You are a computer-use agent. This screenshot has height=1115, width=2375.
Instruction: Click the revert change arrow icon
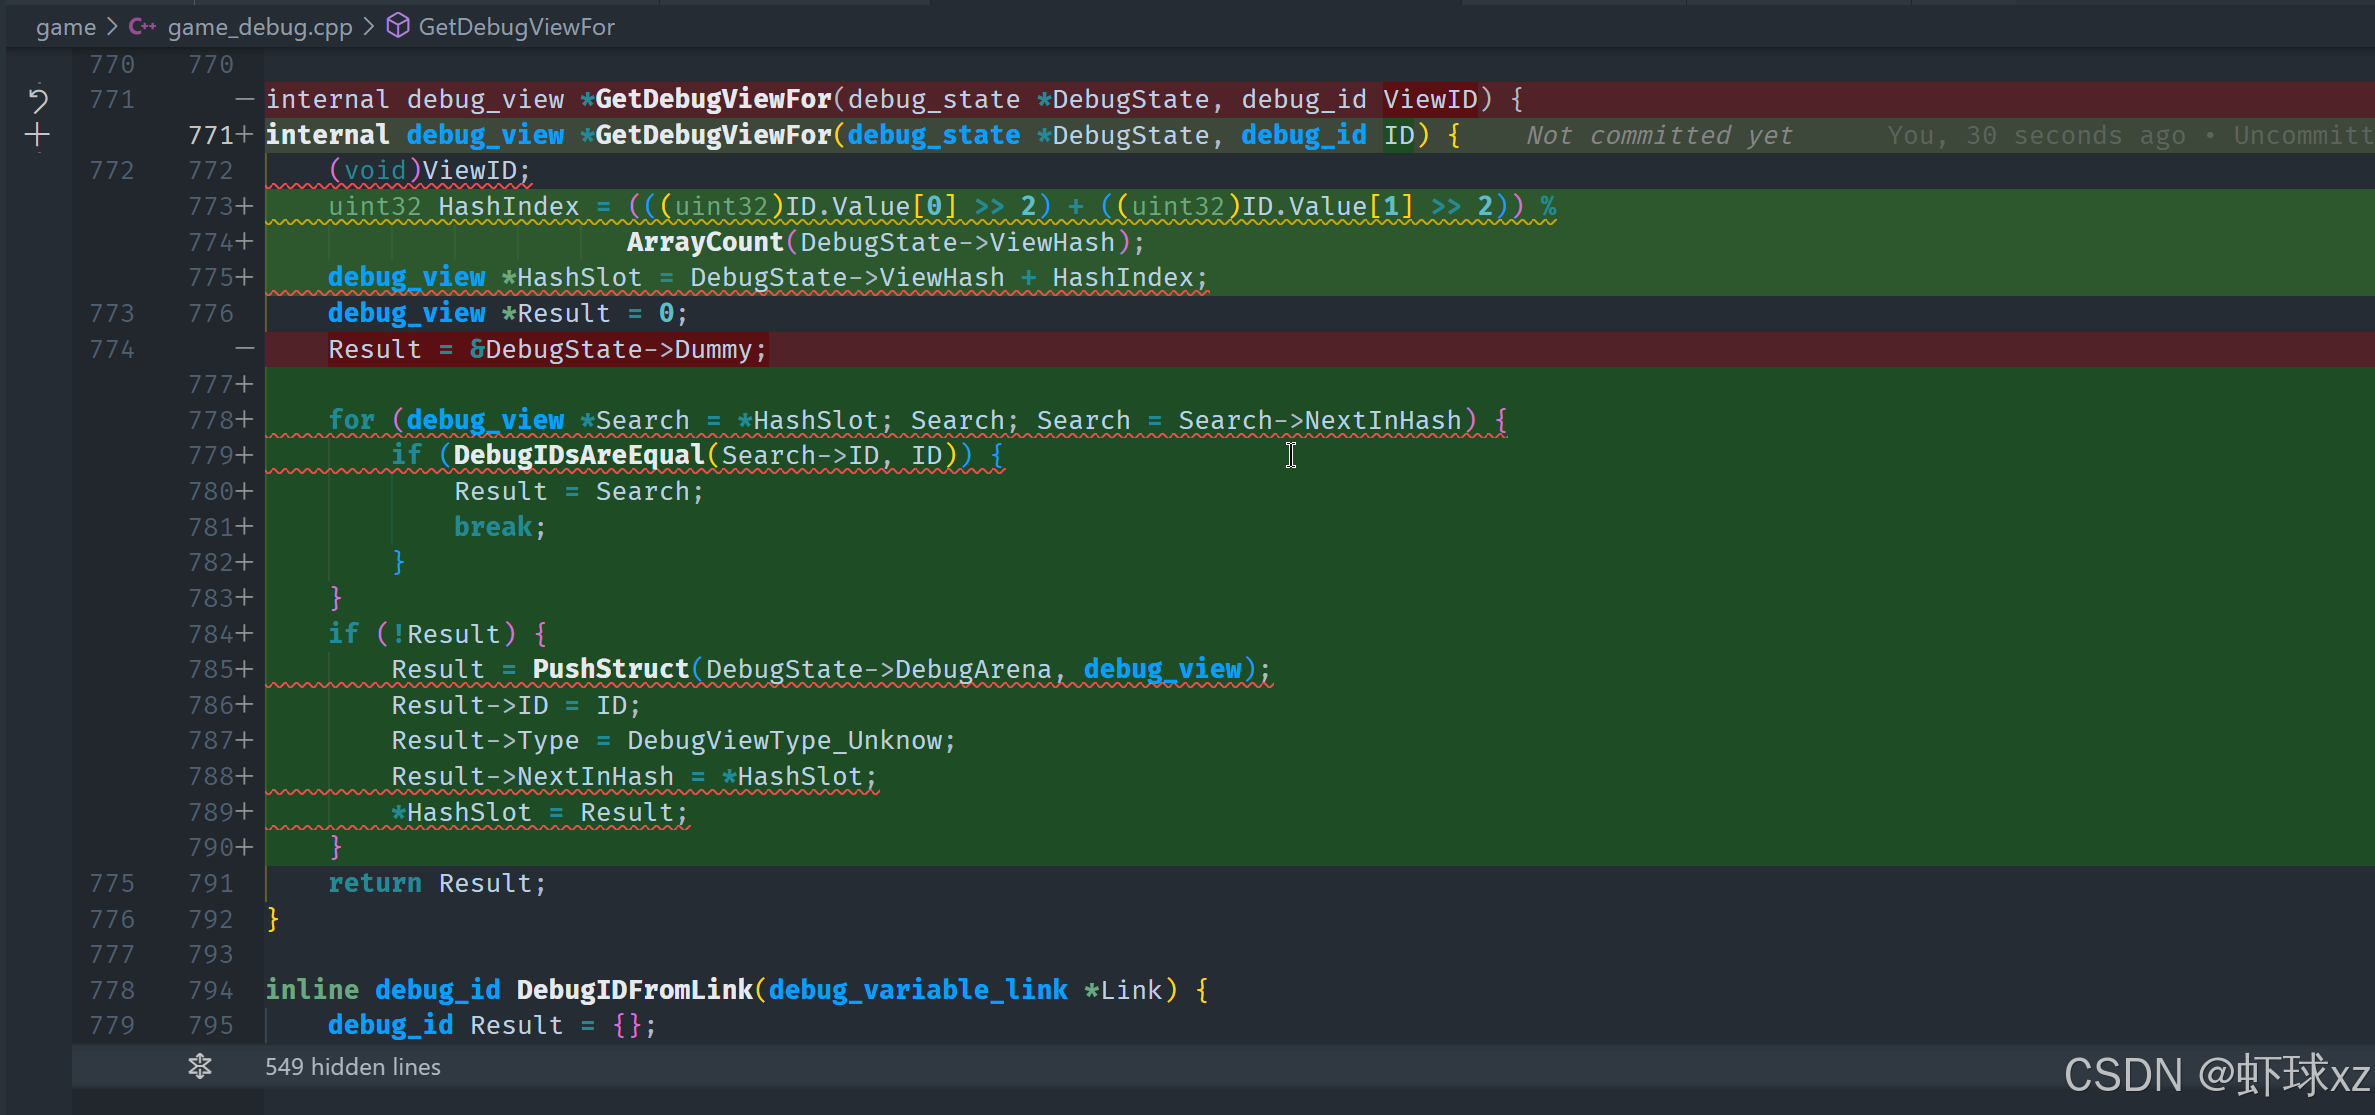[x=38, y=99]
